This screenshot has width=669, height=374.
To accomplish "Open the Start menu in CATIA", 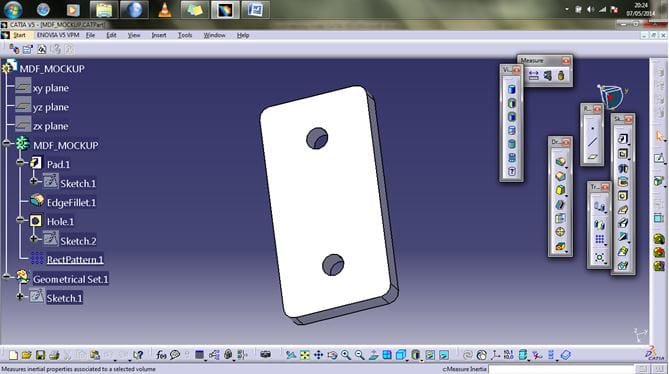I will click(19, 35).
